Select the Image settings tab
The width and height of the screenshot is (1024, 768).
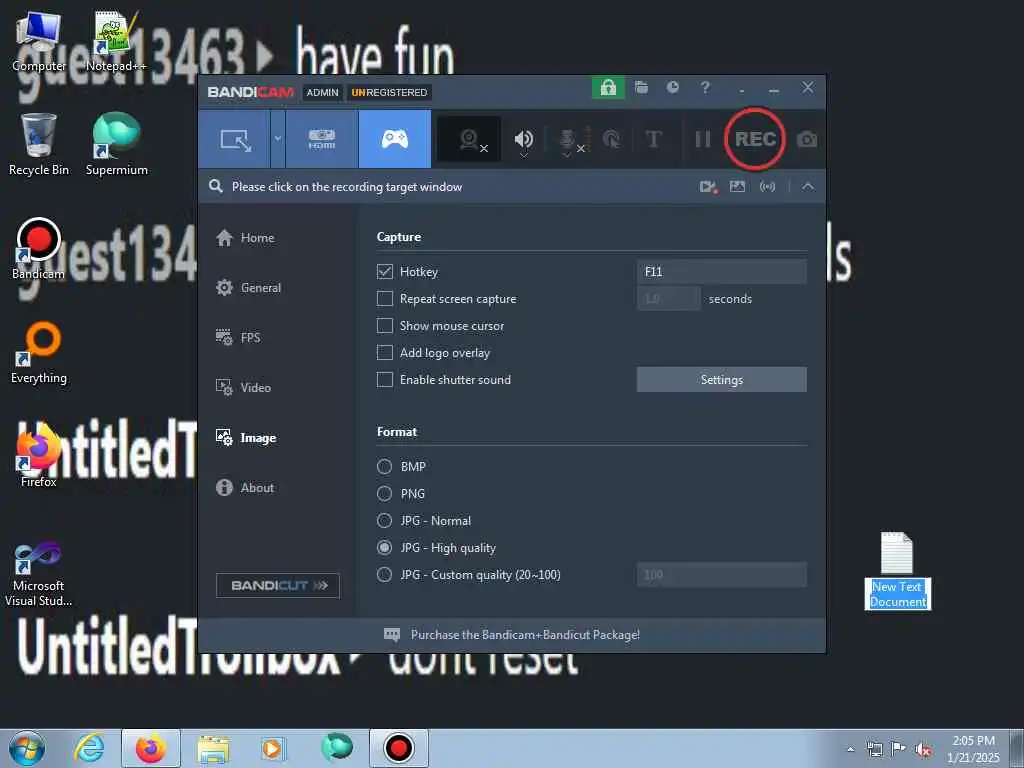246,438
